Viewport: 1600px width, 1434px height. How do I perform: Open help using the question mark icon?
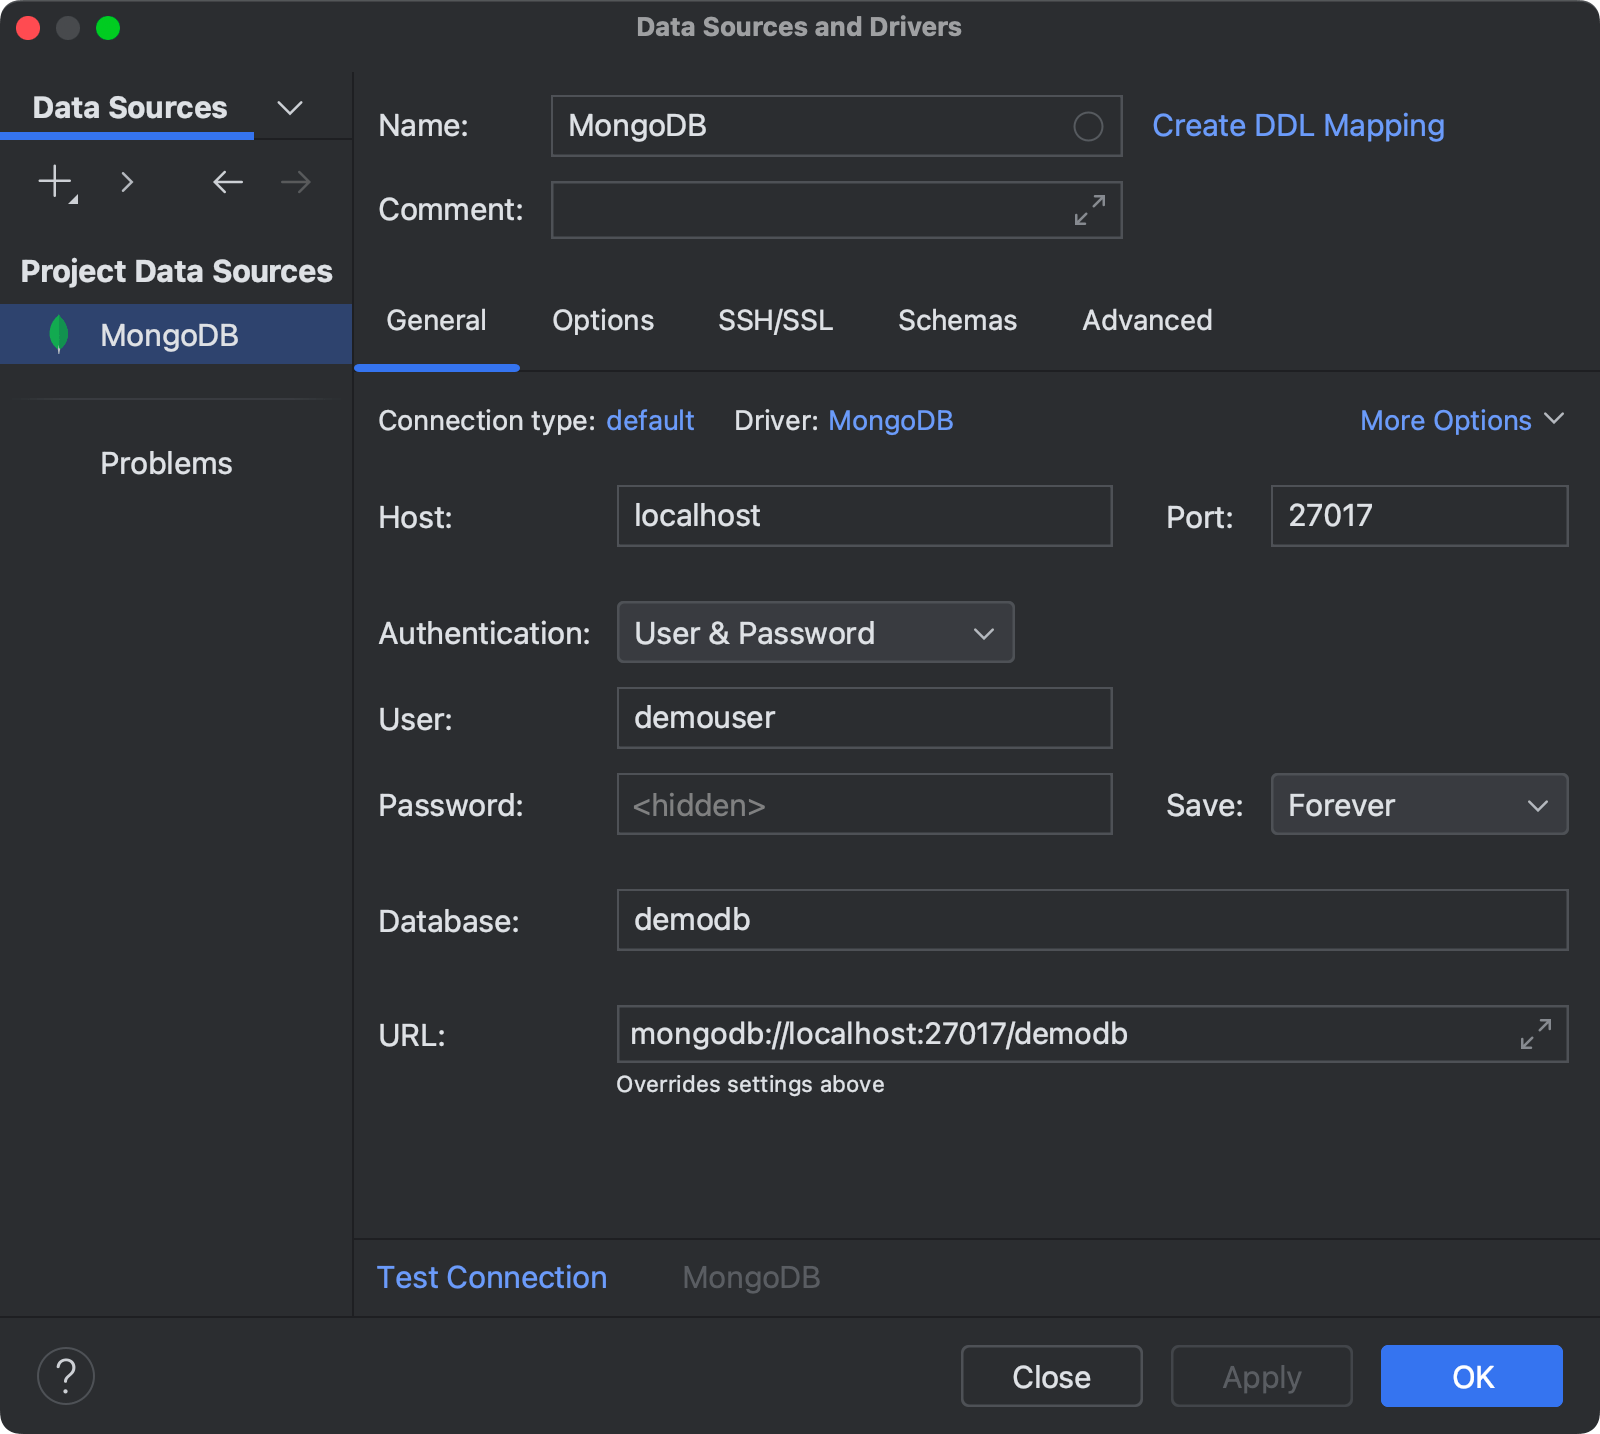(65, 1375)
